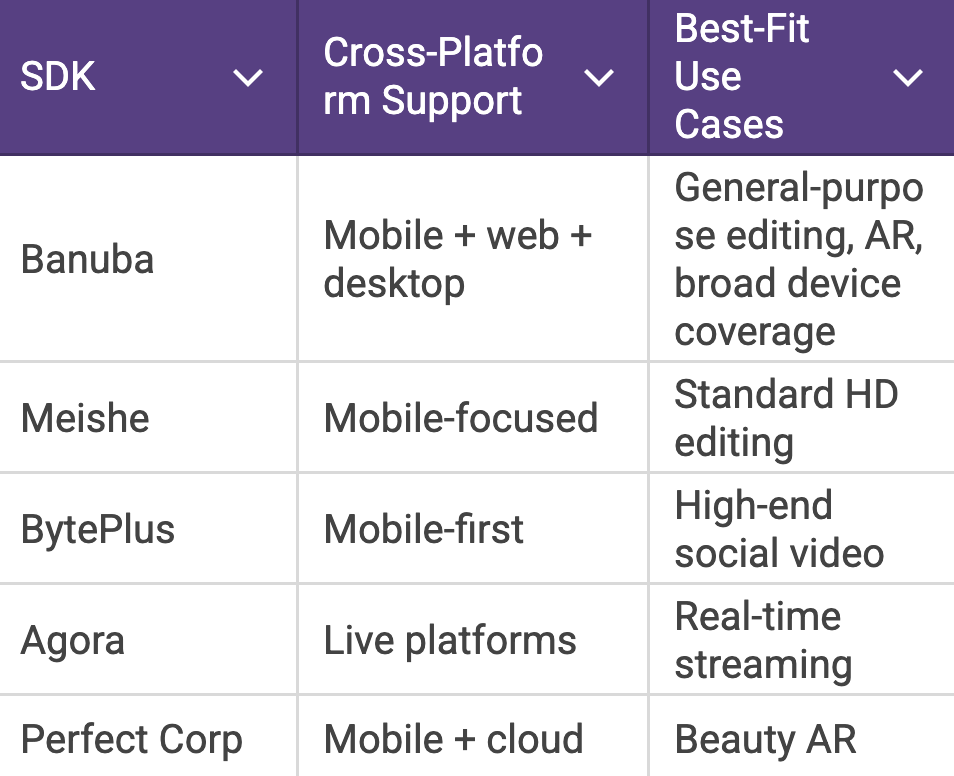Click the "Mobile + web + desktop" cell
Image resolution: width=954 pixels, height=776 pixels.
pyautogui.click(x=458, y=259)
